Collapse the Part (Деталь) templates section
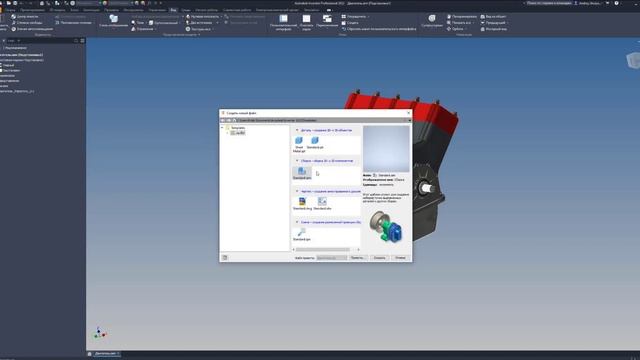 tap(297, 130)
